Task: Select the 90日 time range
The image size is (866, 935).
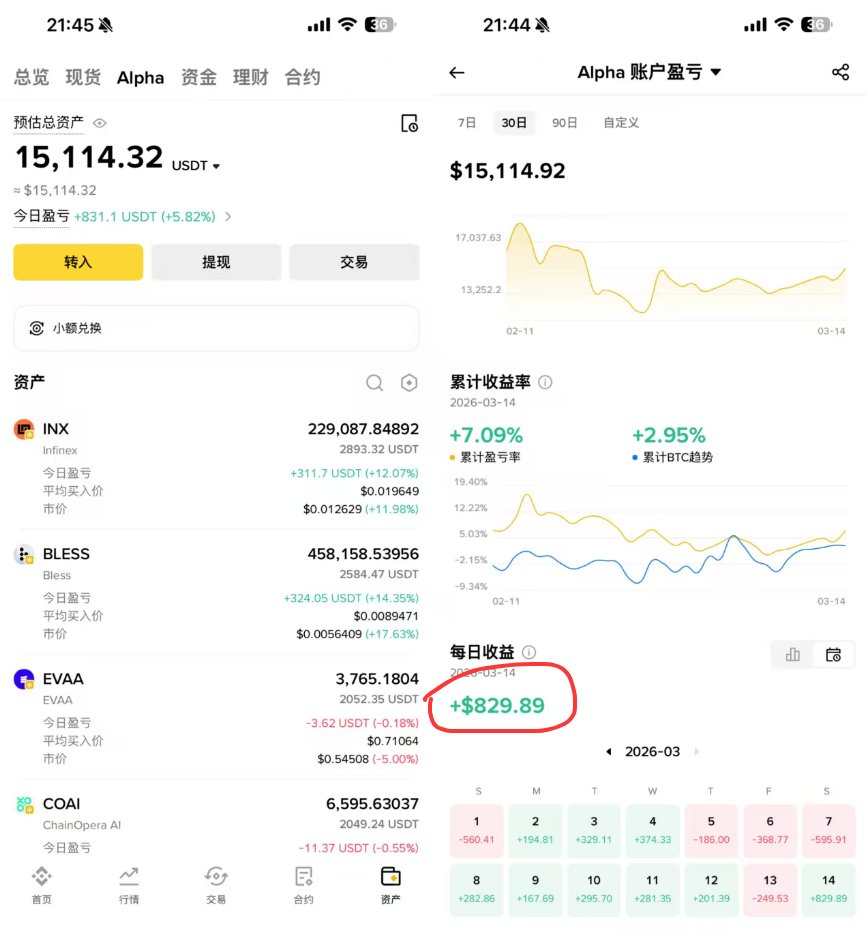Action: pos(564,123)
